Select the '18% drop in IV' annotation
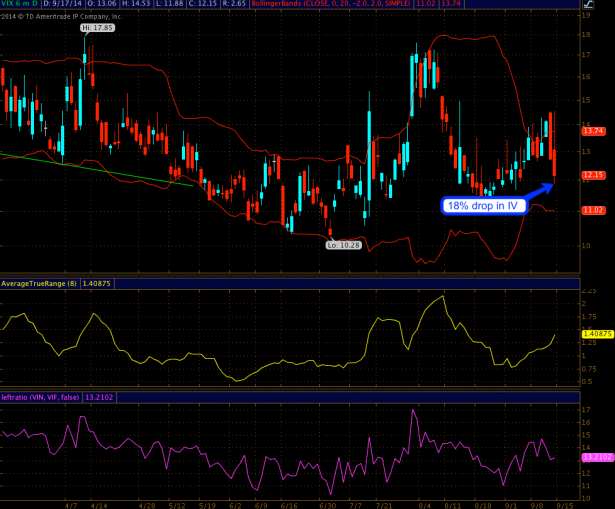 tap(484, 206)
